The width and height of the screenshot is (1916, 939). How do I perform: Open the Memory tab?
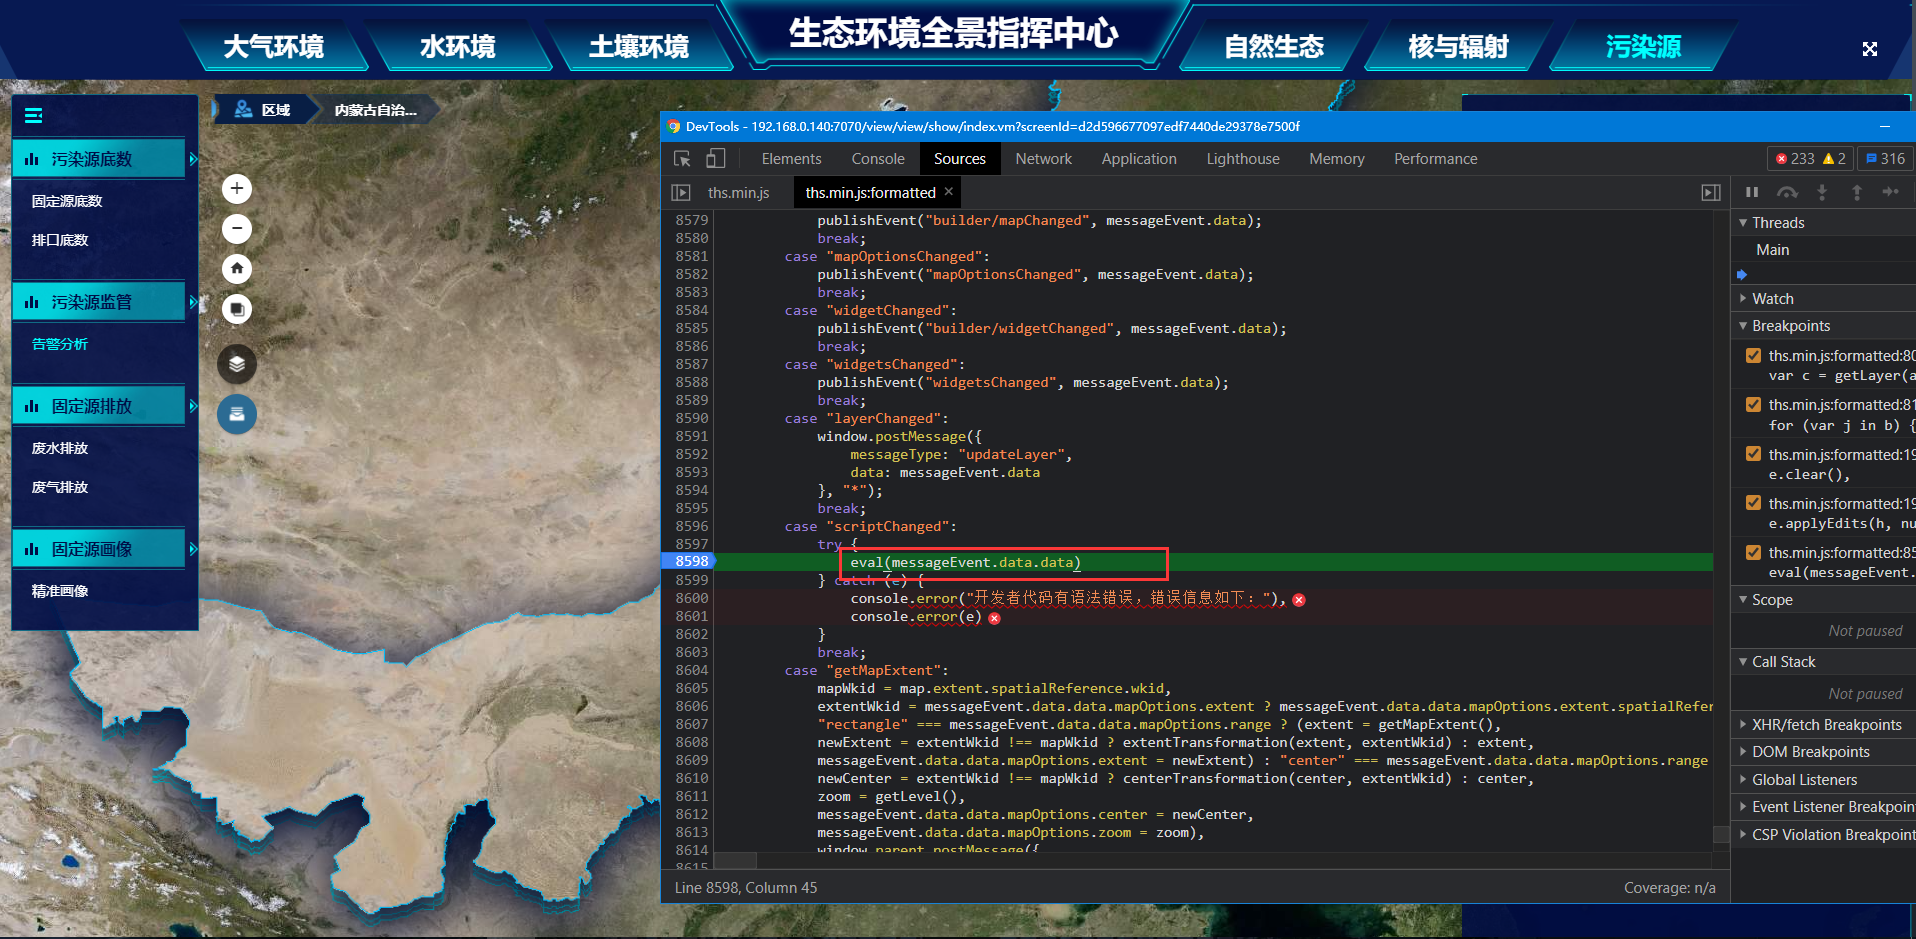tap(1337, 159)
